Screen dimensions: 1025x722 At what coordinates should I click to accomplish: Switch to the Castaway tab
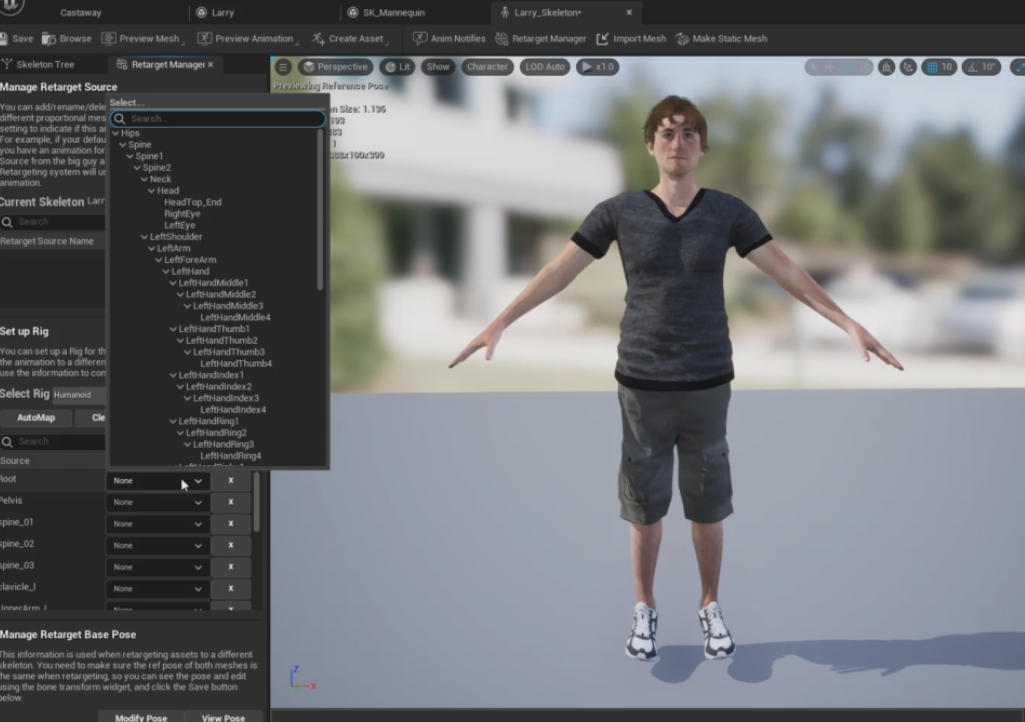click(x=80, y=12)
